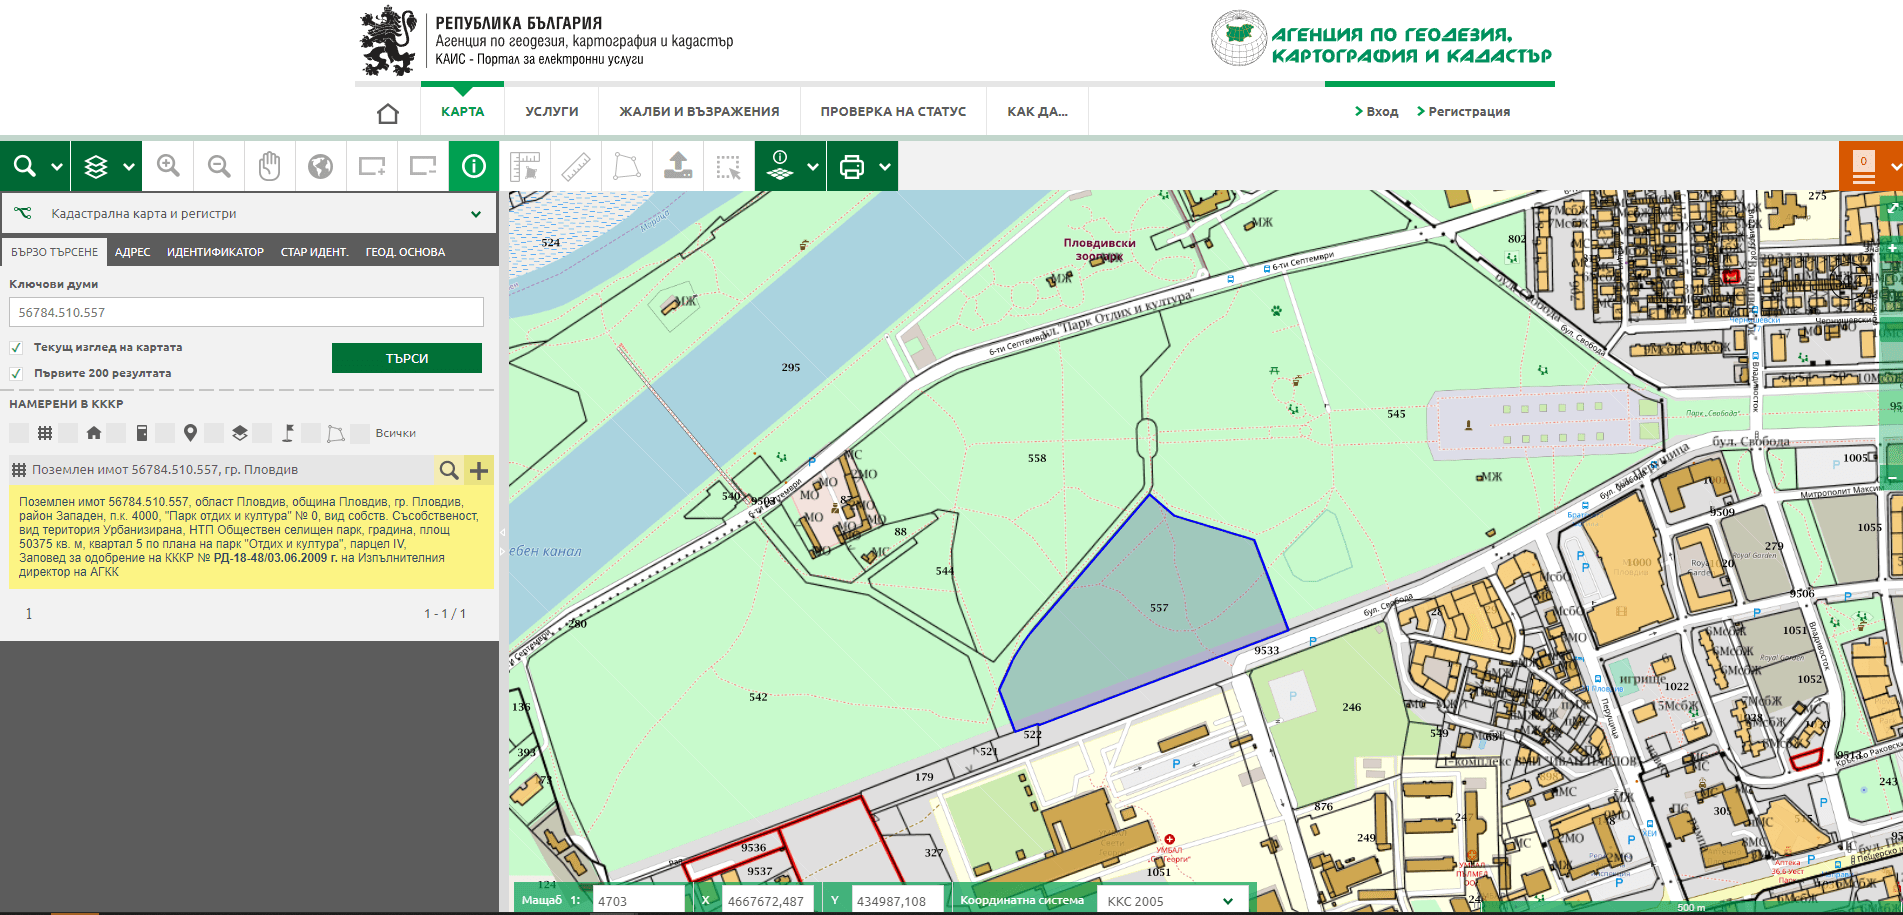
Task: Switch to БЪРЗО ТЪРСЕНЕ tab
Action: tap(55, 252)
